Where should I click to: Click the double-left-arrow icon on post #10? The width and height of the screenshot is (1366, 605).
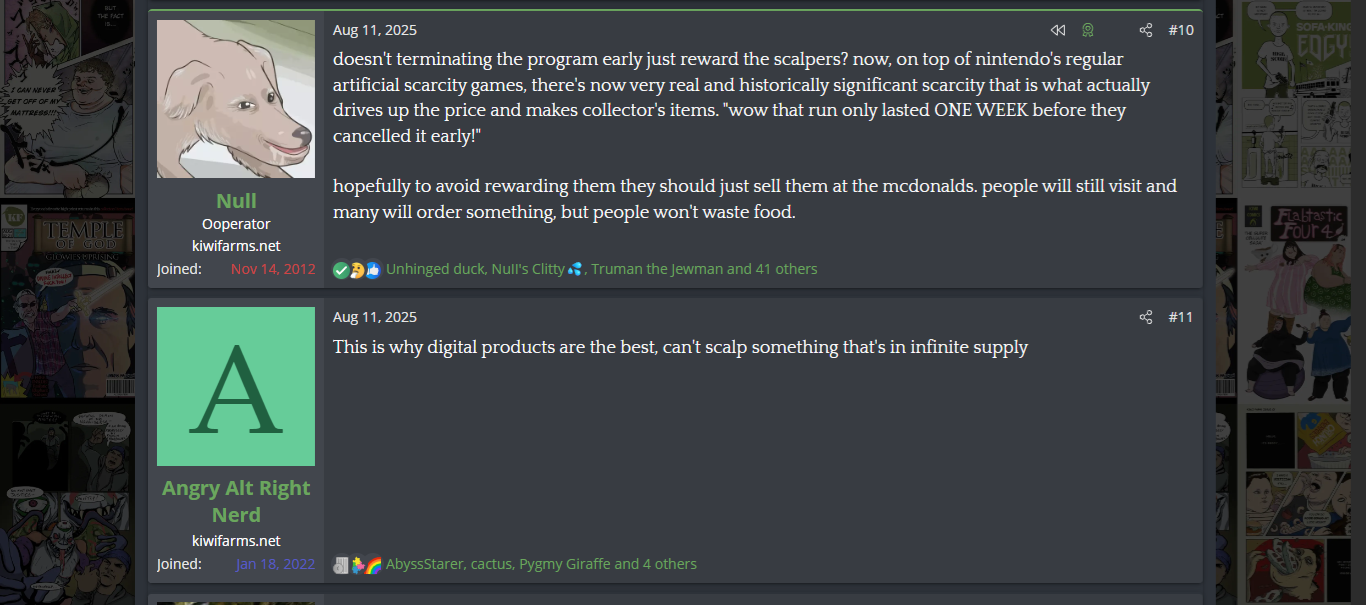(x=1057, y=30)
